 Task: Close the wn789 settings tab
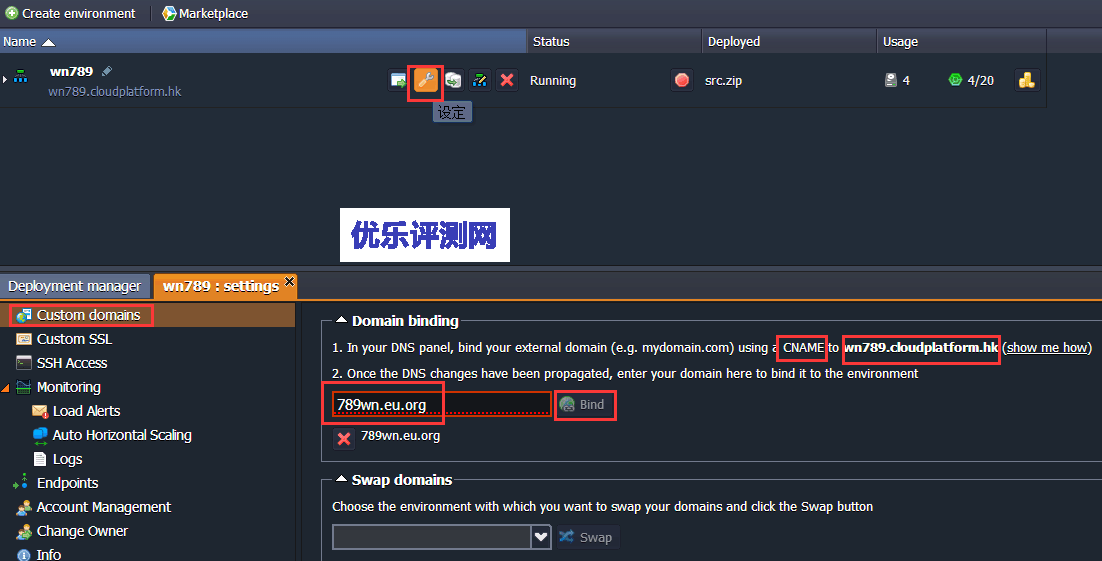[289, 282]
